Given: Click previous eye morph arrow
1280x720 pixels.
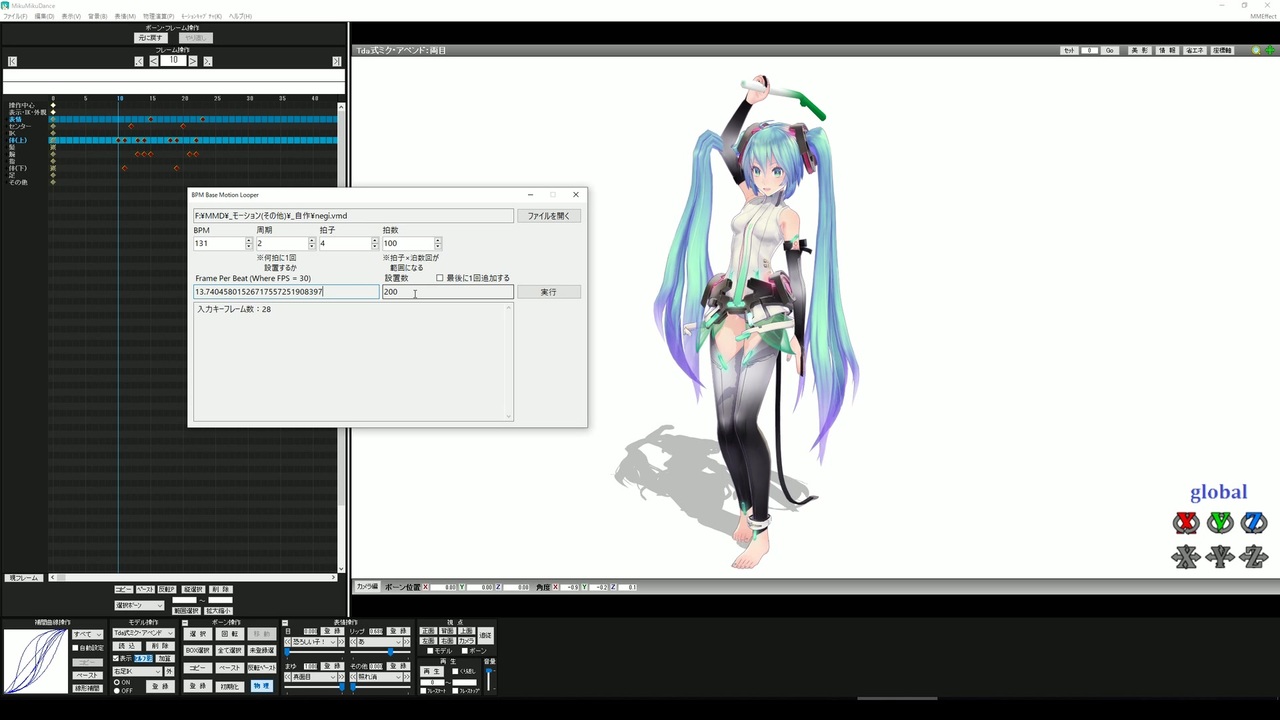Looking at the screenshot, I should pyautogui.click(x=287, y=642).
